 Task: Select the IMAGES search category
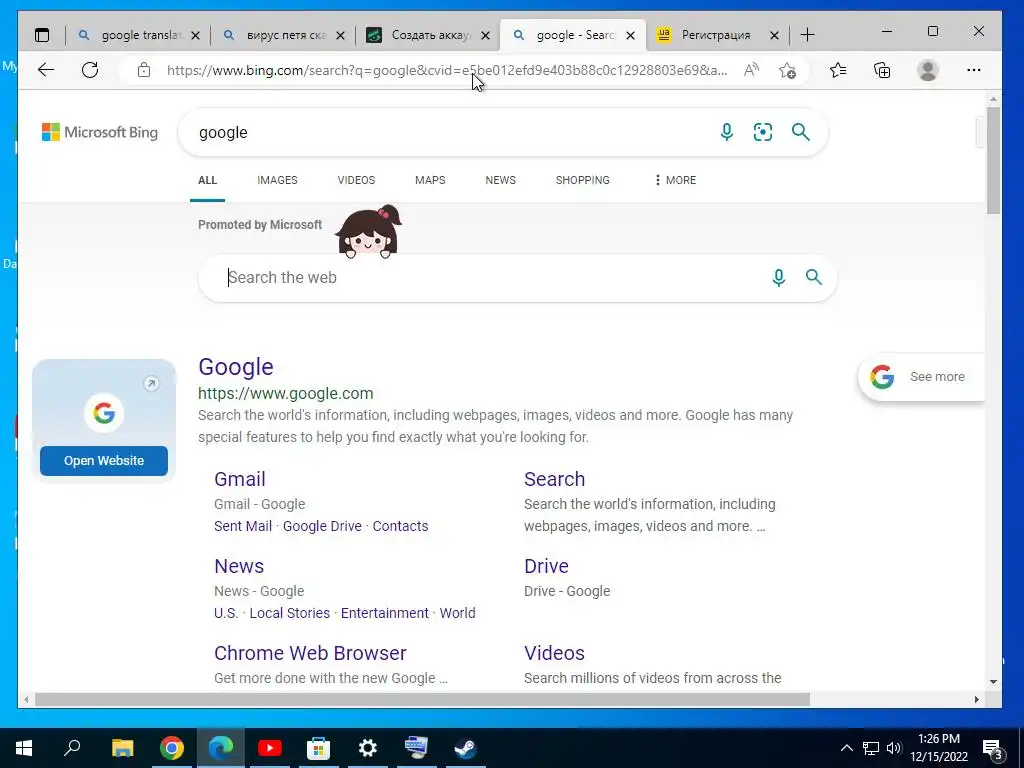coord(277,180)
